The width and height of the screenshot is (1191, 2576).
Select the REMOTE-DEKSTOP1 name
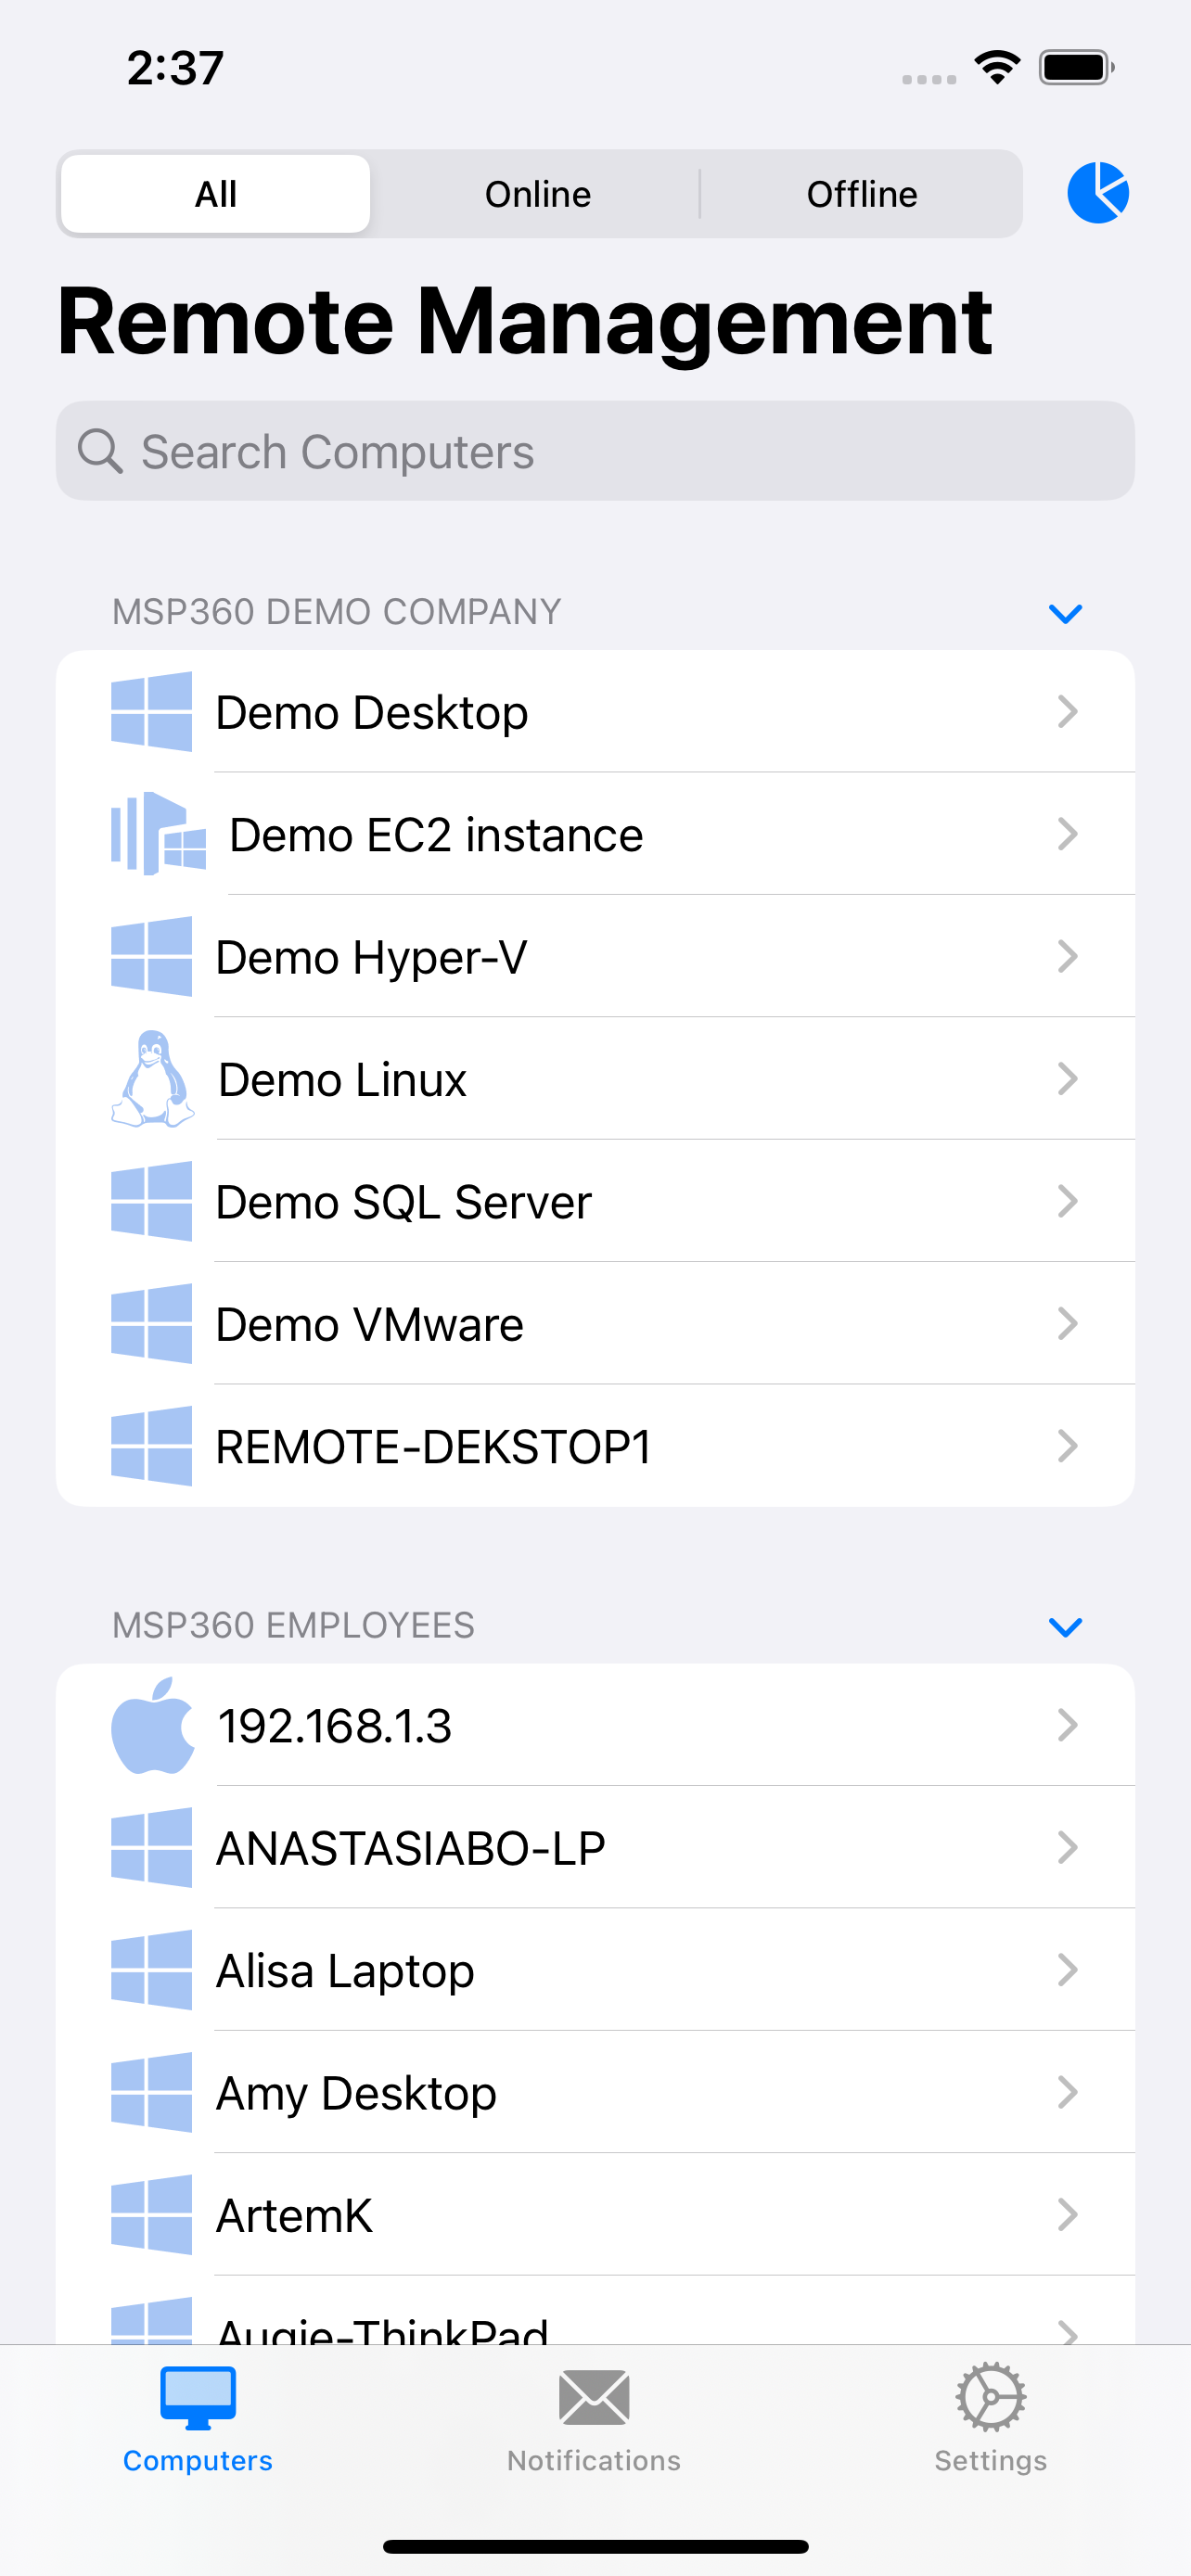(x=433, y=1448)
